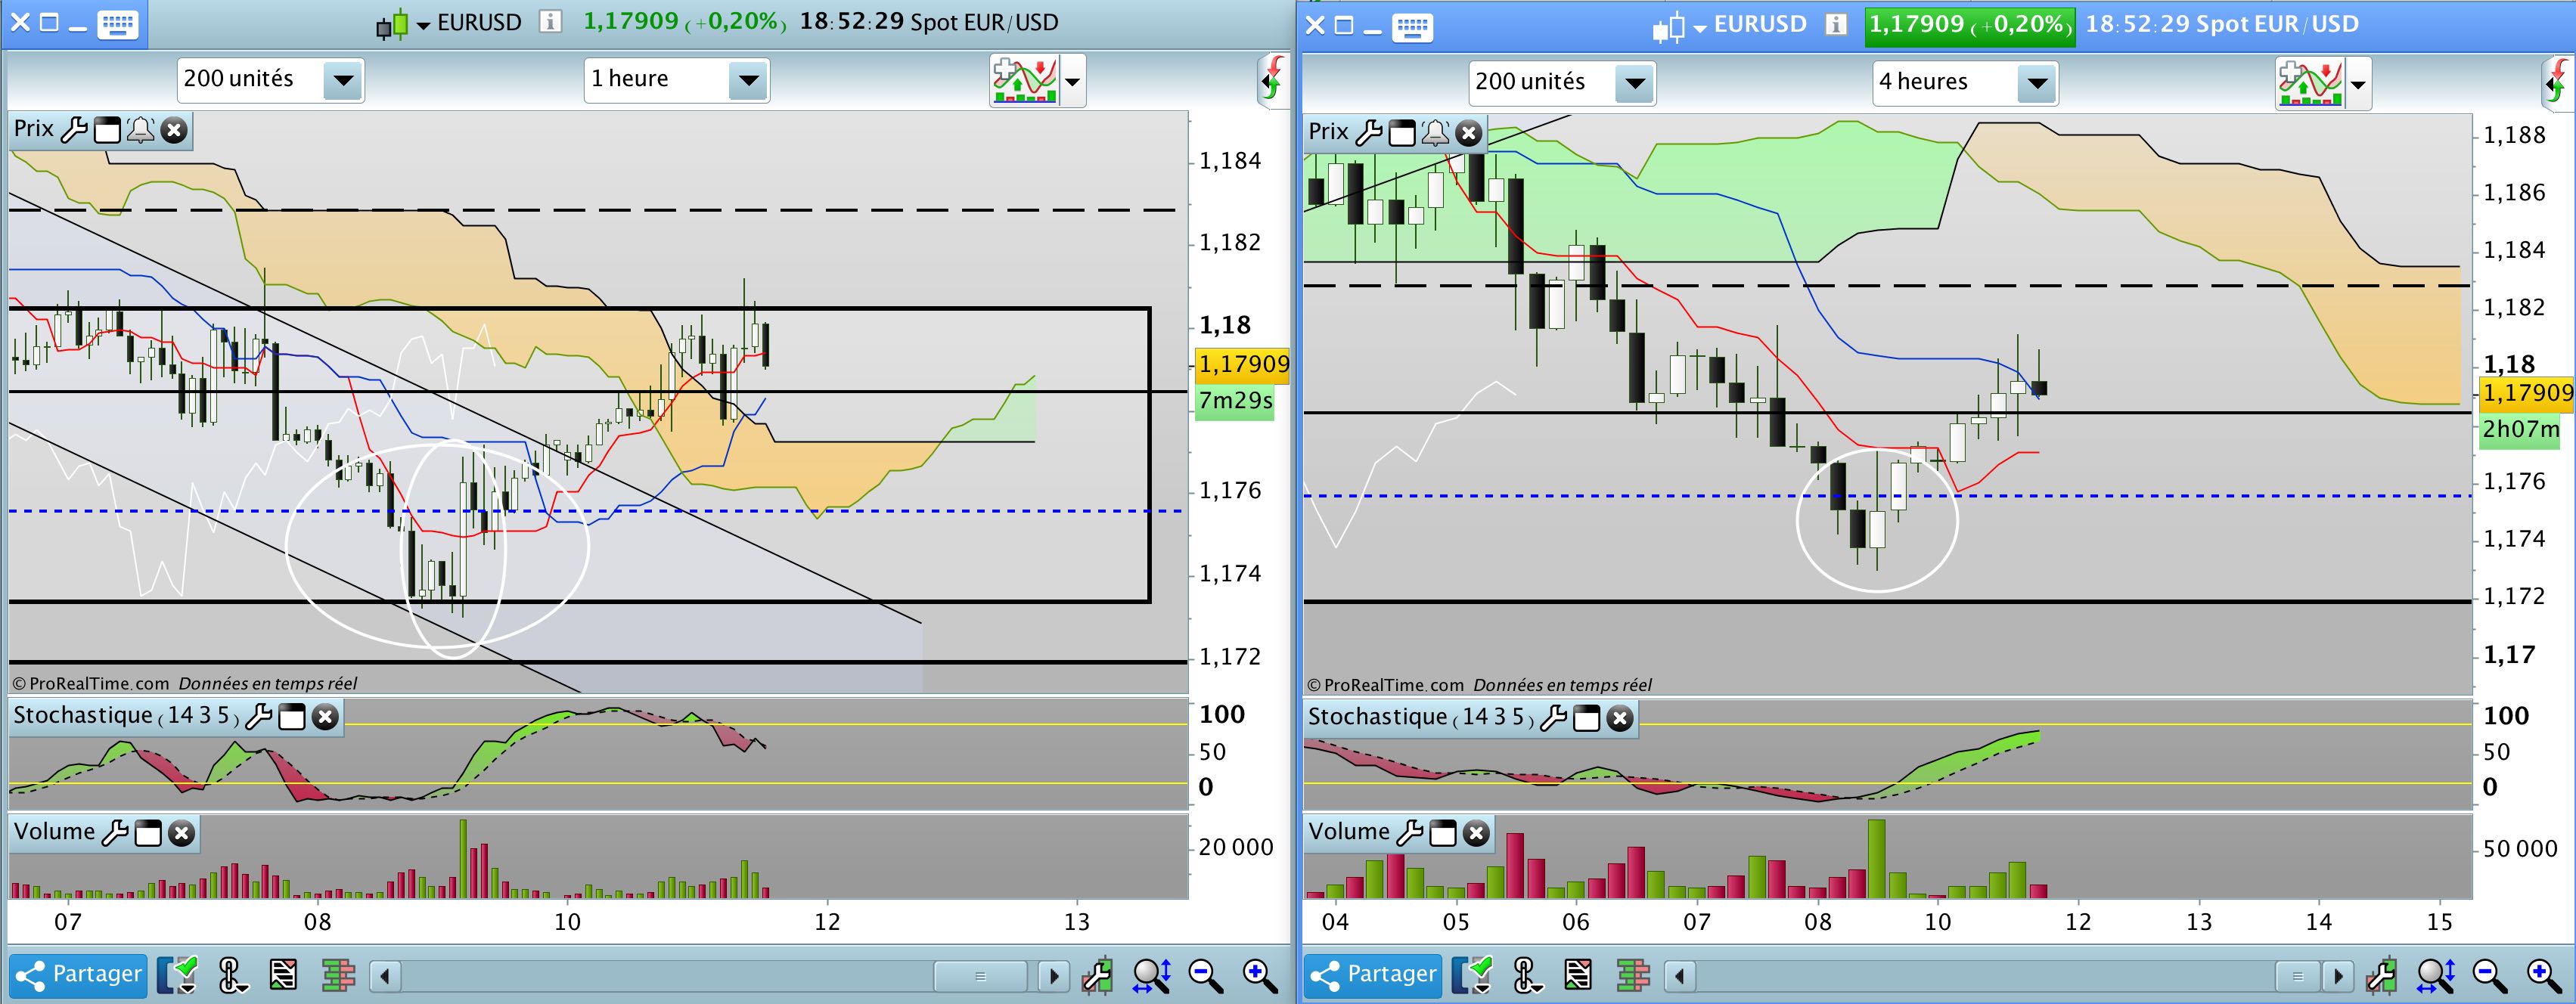The image size is (2576, 1004).
Task: Close the Prix panel in left chart
Action: click(x=174, y=131)
